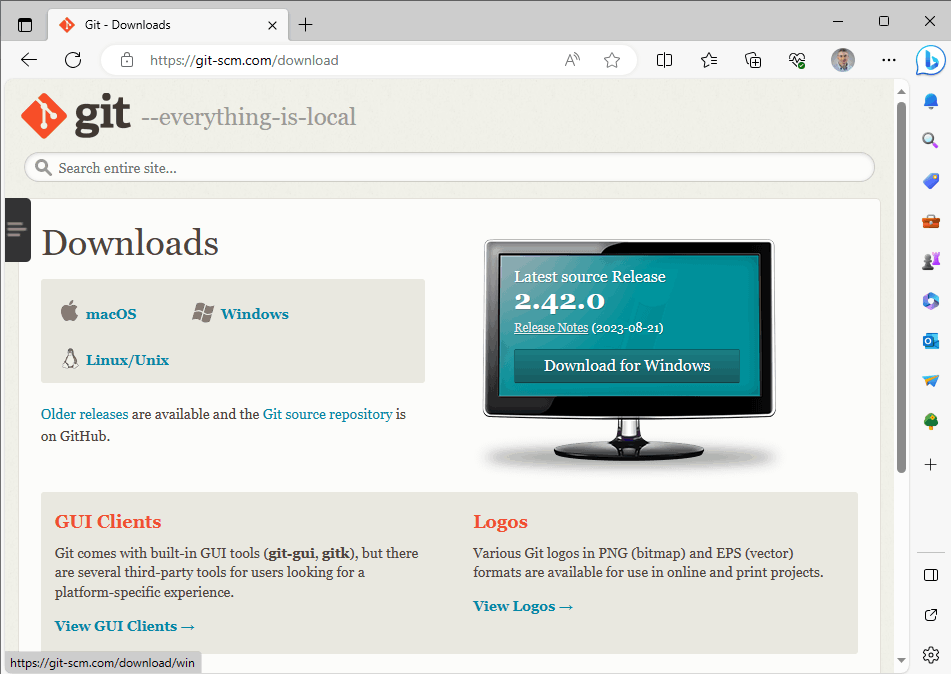Click the page vertical scrollbar thumb
Viewport: 951px width, 674px height.
click(x=901, y=287)
